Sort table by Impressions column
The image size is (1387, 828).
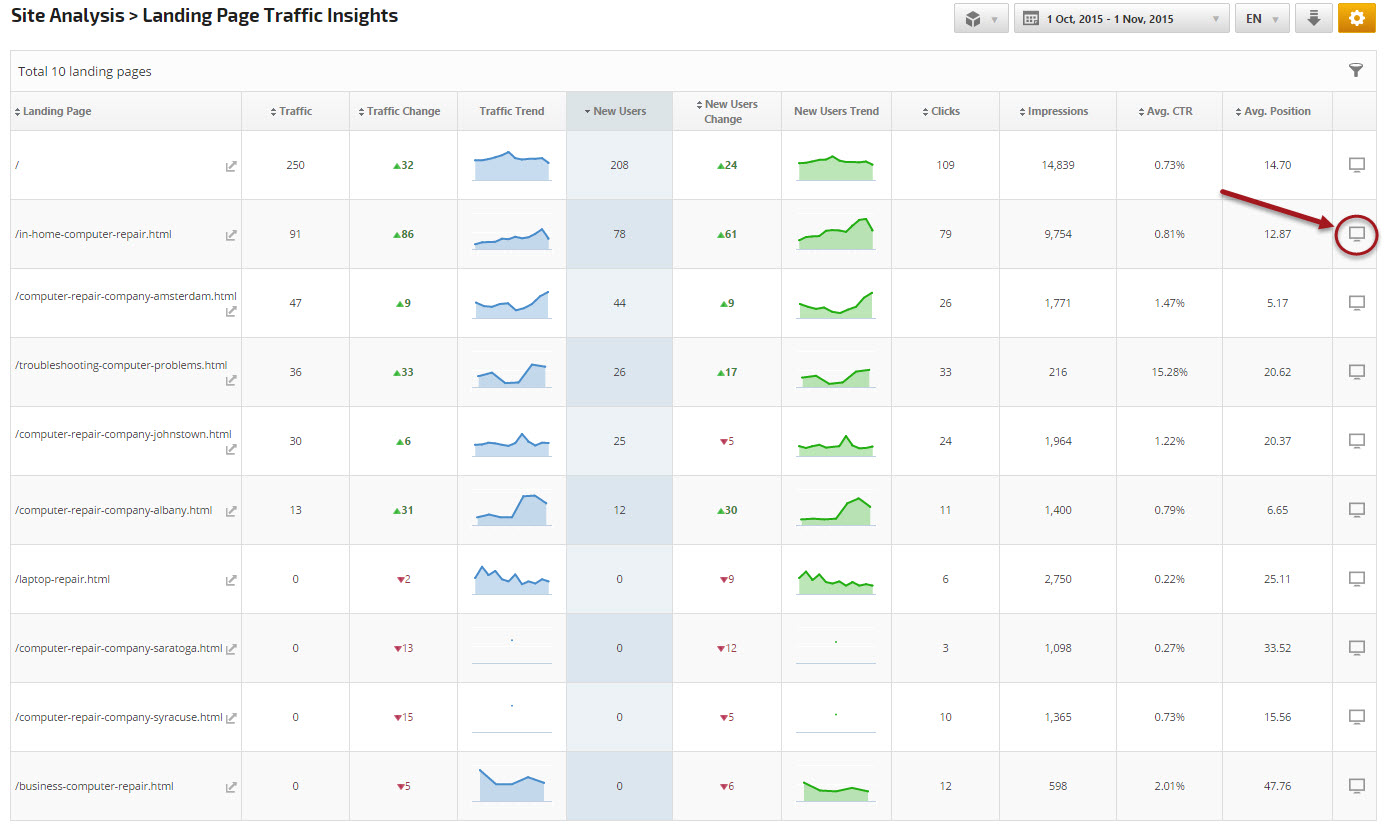pos(1057,111)
